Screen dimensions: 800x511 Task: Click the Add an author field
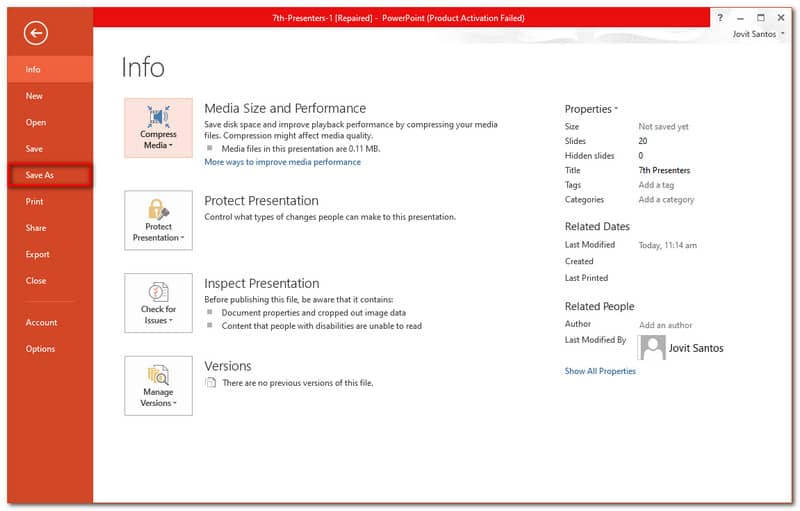pos(665,325)
